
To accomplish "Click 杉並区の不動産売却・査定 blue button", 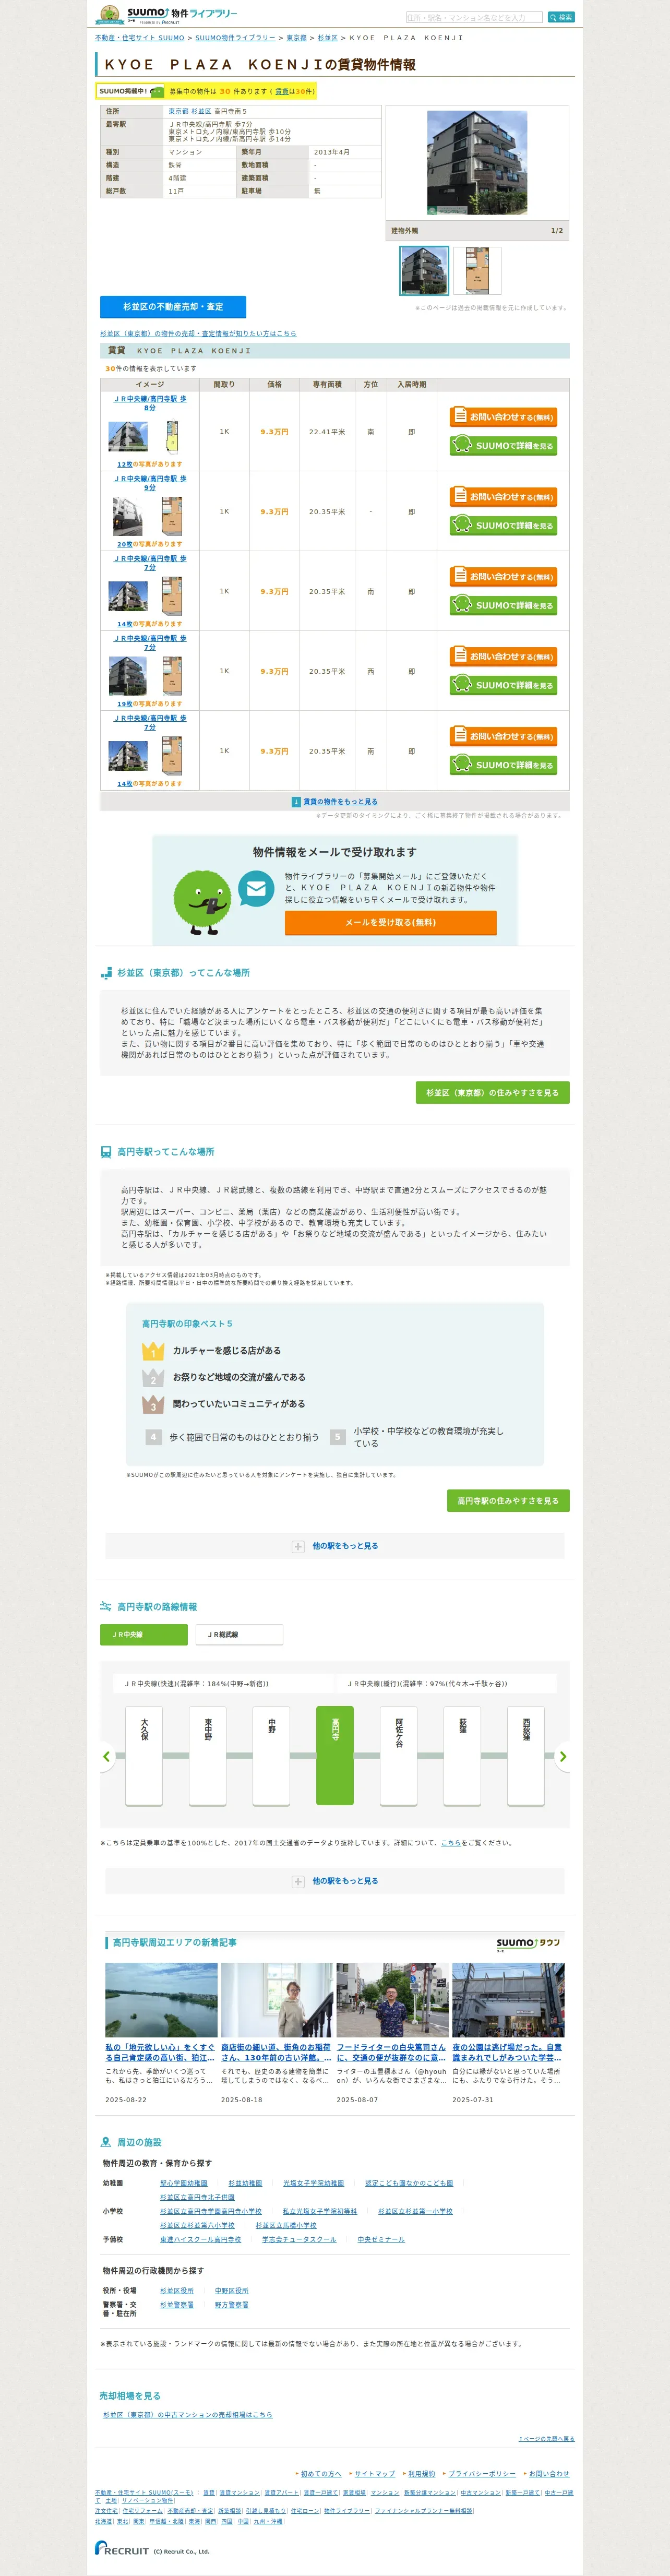I will tap(173, 307).
